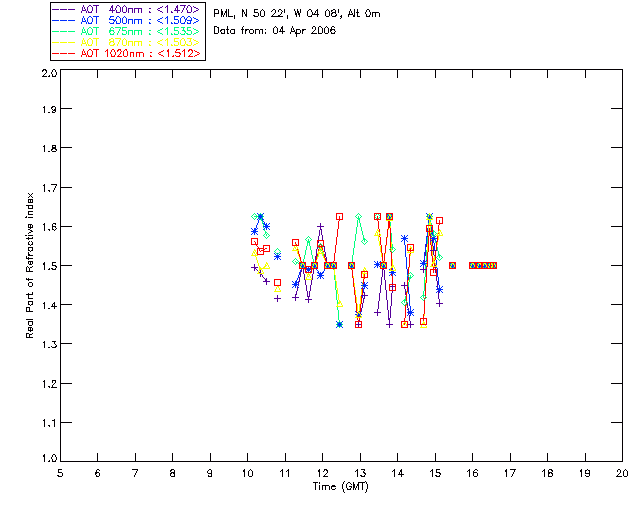Viewport: 640px width, 512px height.
Task: Click the PML location header text
Action: click(x=297, y=14)
